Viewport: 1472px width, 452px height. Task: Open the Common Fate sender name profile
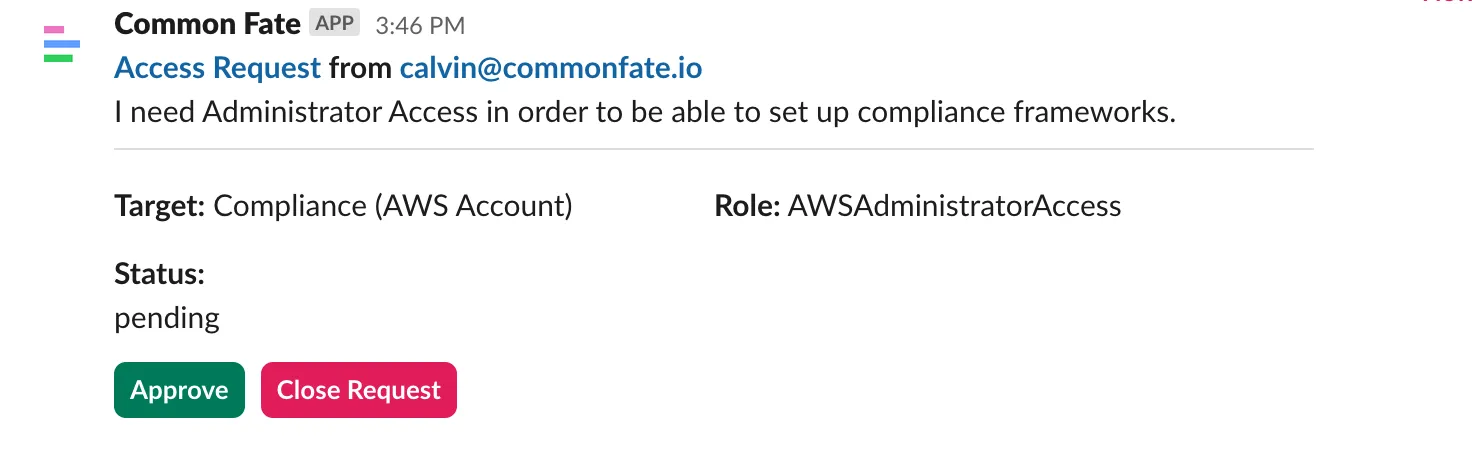coord(208,24)
